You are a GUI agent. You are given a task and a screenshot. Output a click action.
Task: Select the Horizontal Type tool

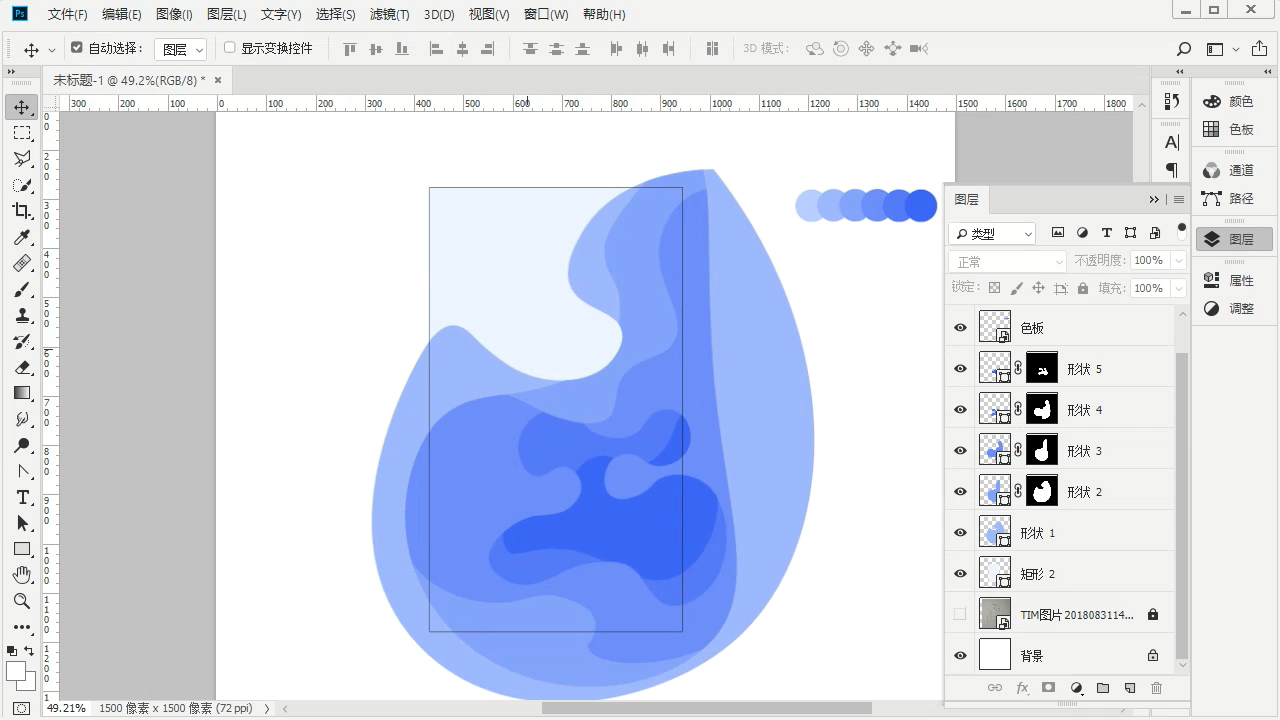[22, 497]
